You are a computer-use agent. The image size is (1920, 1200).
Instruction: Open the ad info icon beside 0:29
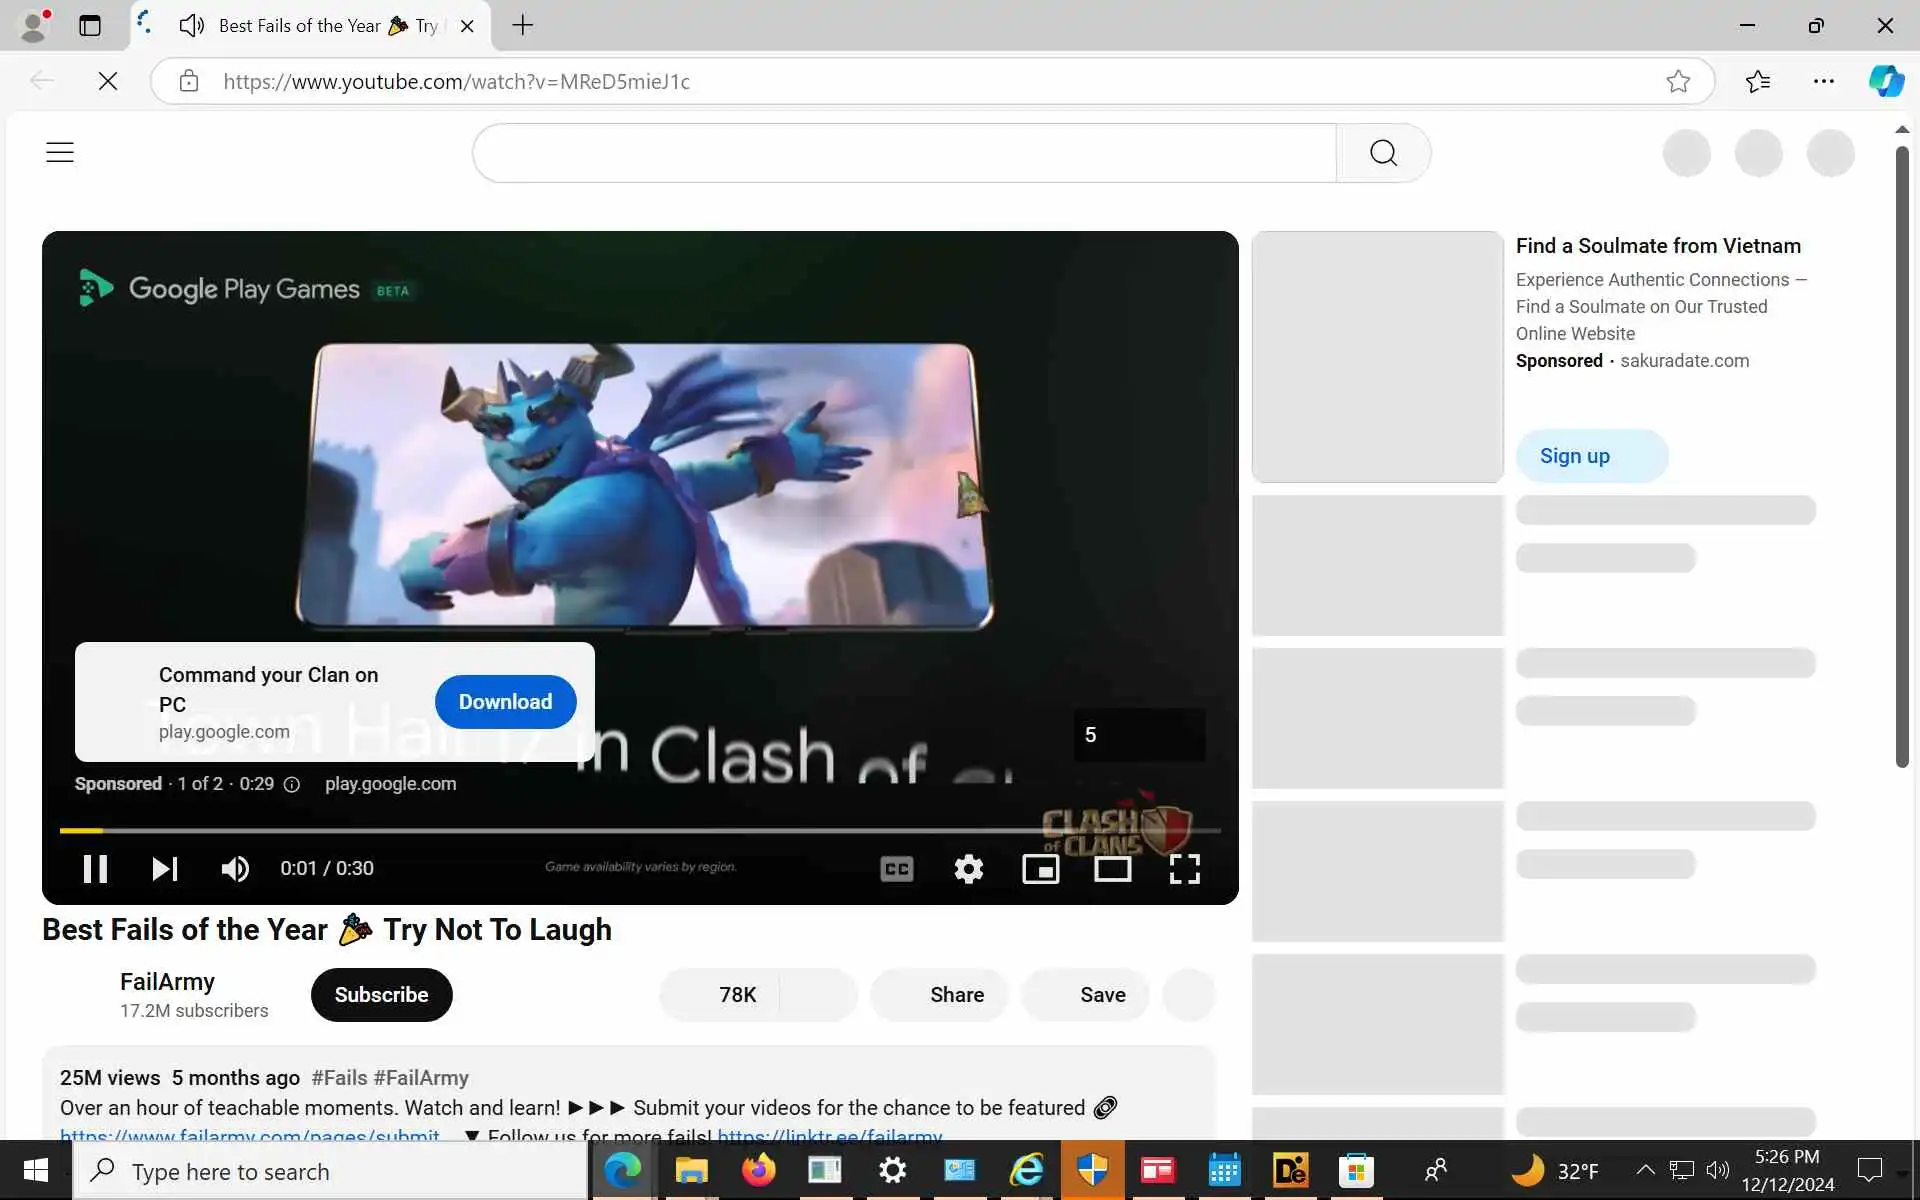tap(292, 784)
